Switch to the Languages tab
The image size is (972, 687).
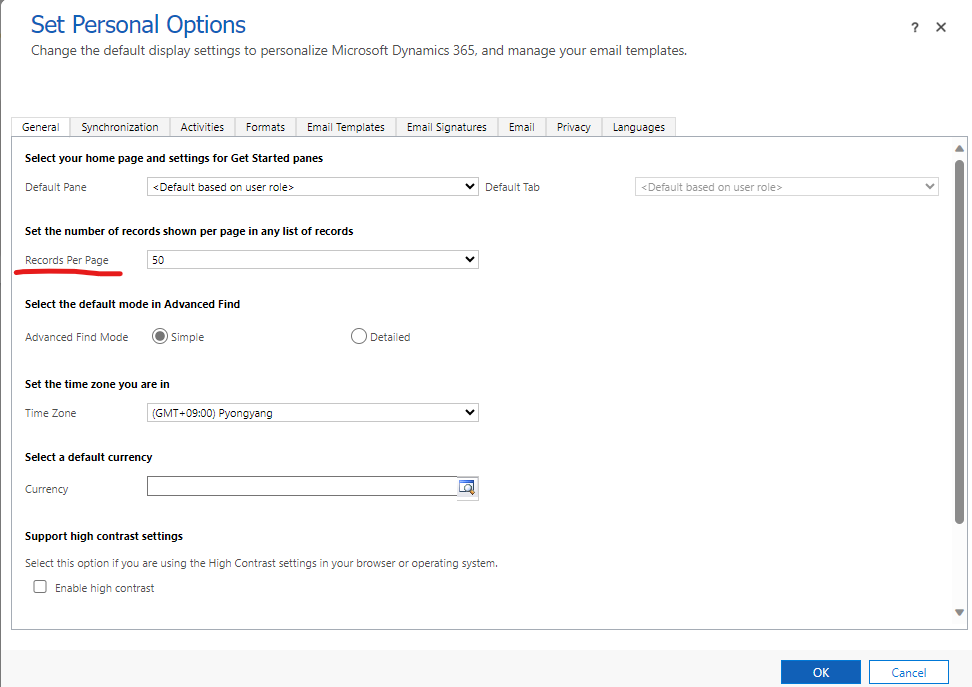[x=639, y=127]
